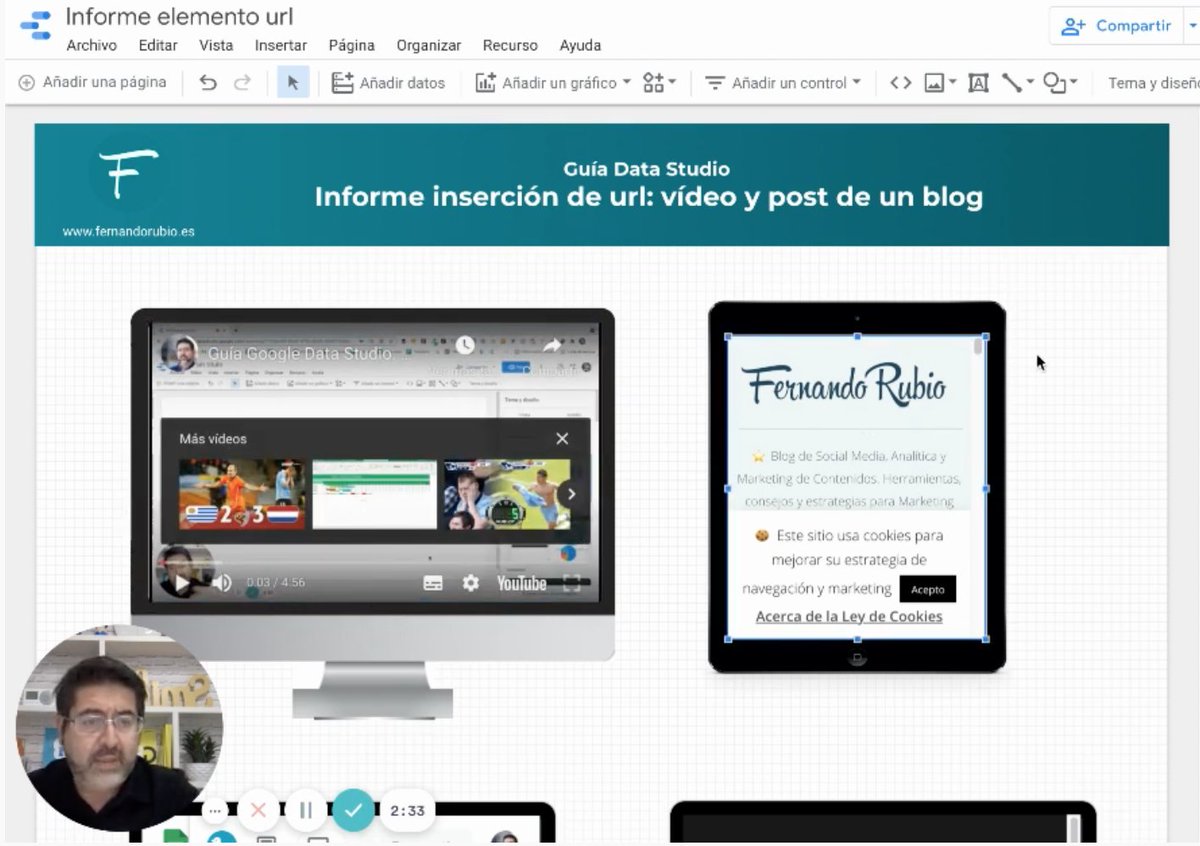Open the soccer 2-3 score video thumbnail
This screenshot has height=846, width=1200.
(x=243, y=494)
